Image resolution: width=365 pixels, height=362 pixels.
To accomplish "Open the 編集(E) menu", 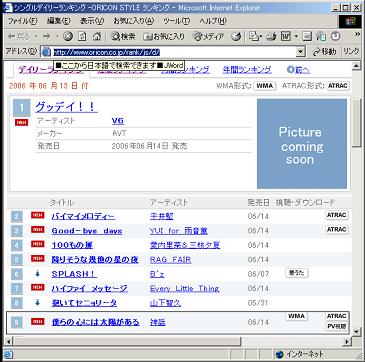I will (x=59, y=21).
